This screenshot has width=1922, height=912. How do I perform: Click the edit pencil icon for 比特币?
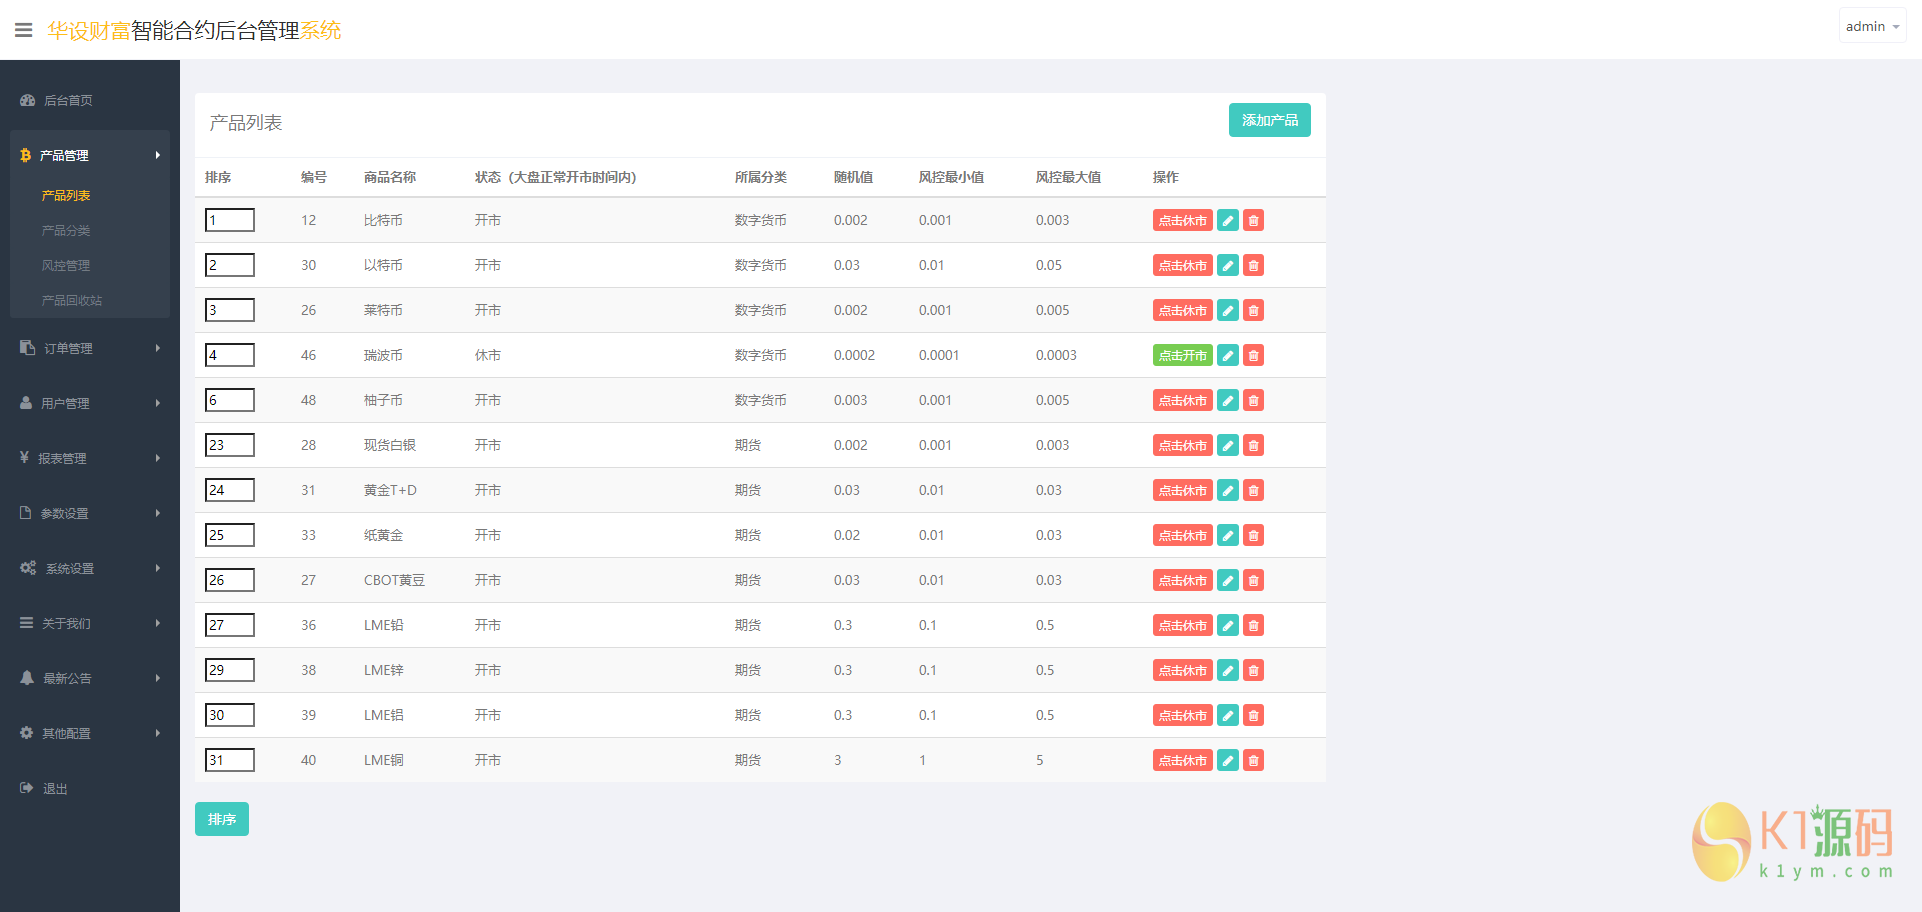tap(1228, 220)
